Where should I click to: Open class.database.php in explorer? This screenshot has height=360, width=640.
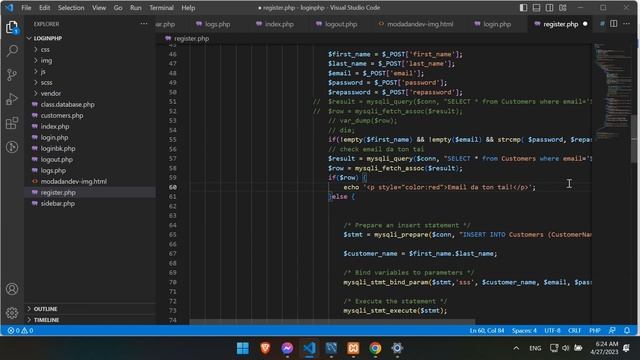click(67, 104)
